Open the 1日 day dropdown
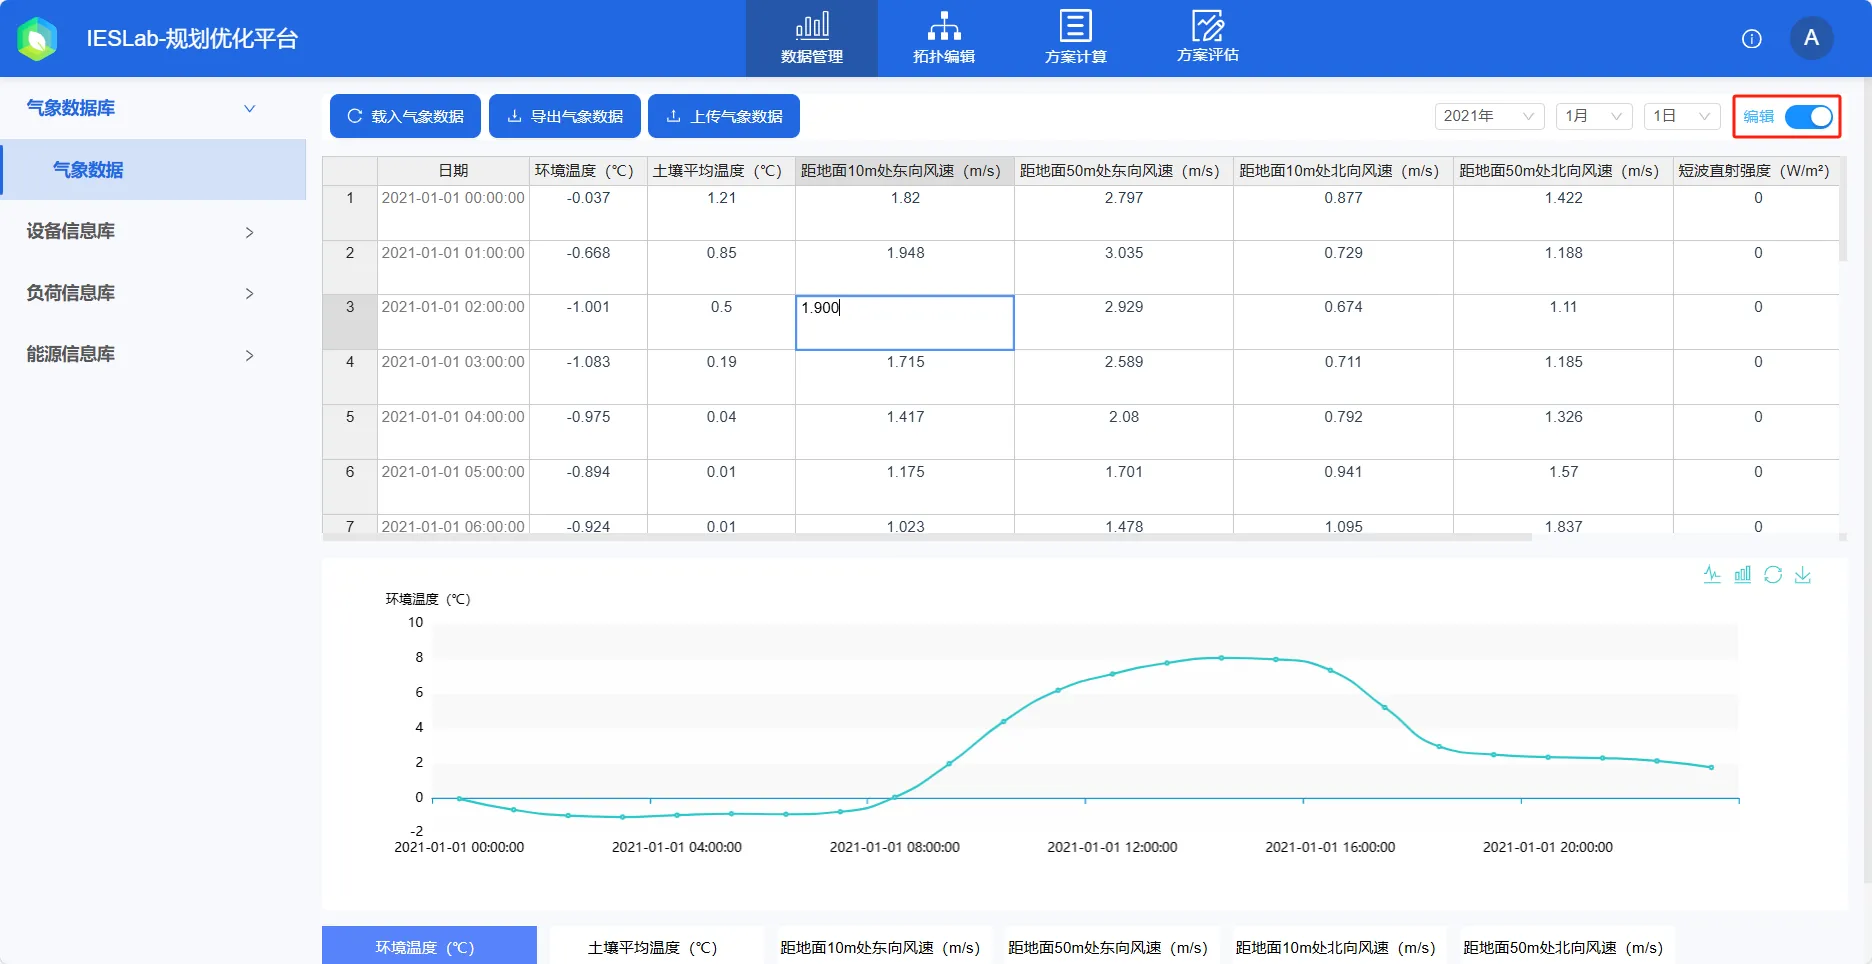This screenshot has width=1872, height=964. [1682, 116]
